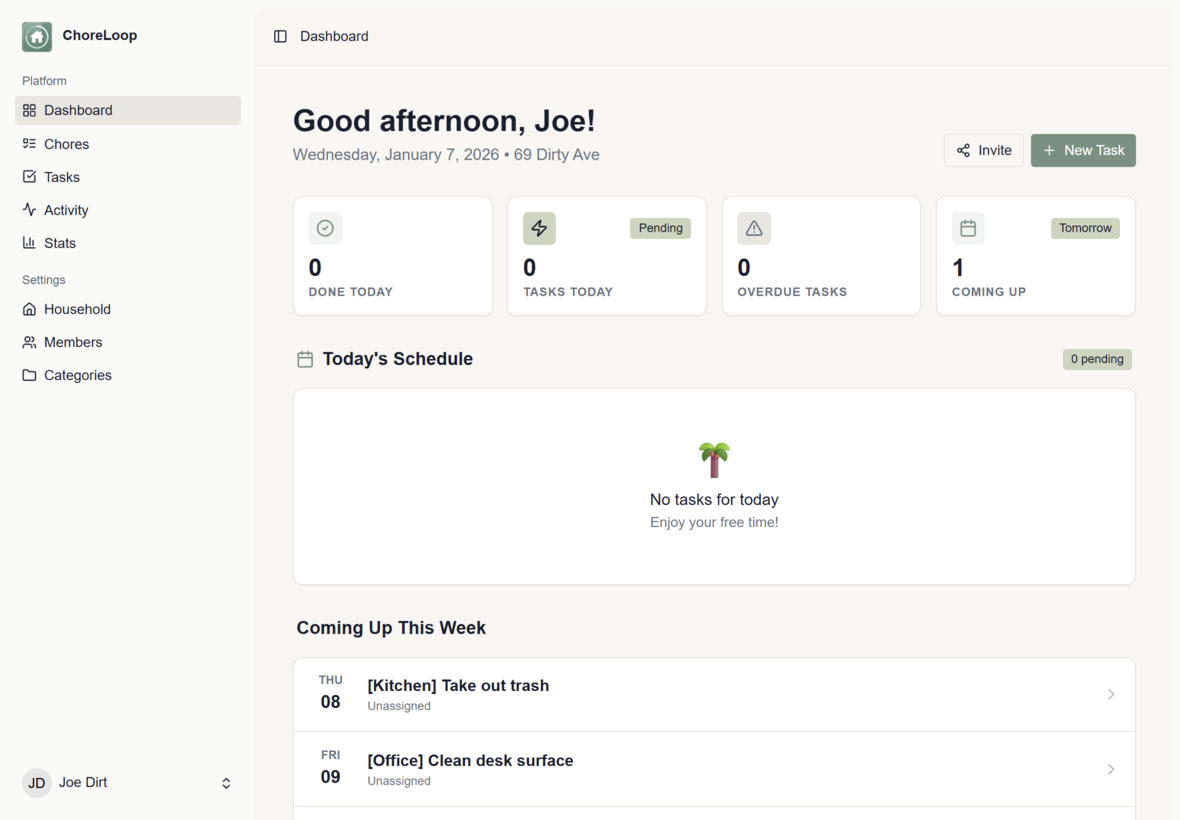
Task: Open Household settings
Action: click(x=128, y=309)
